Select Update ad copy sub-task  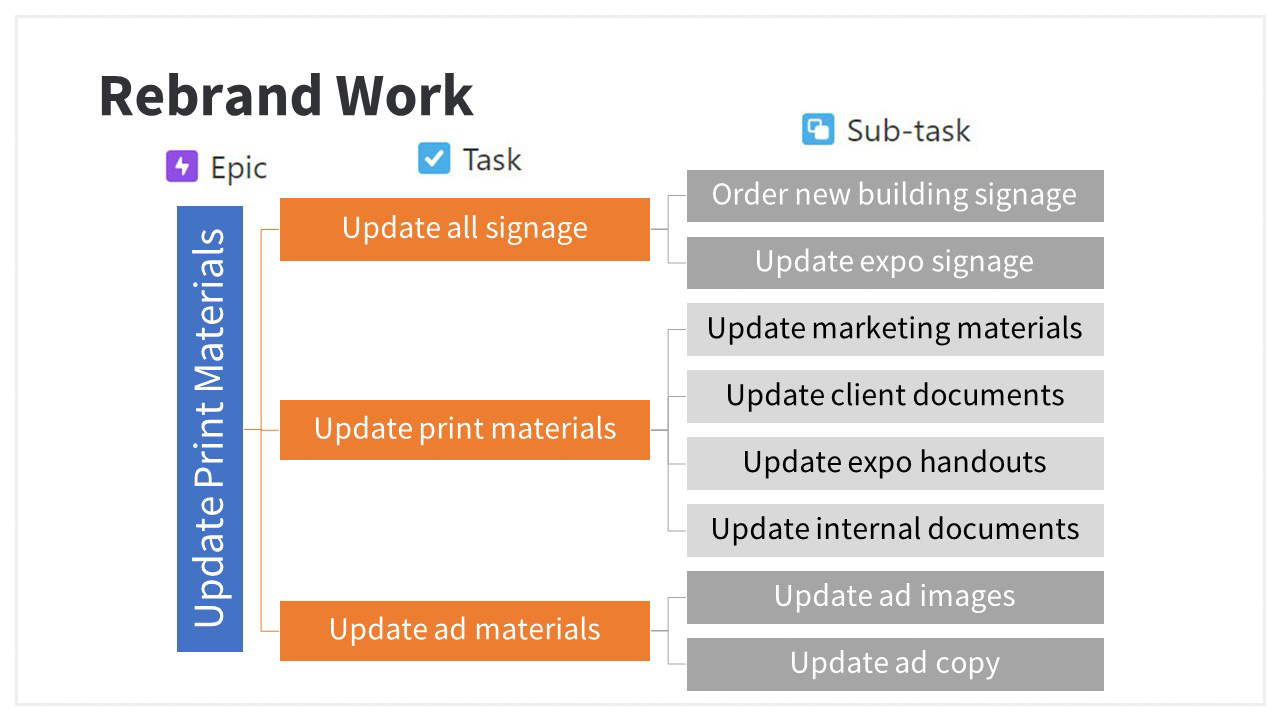(x=895, y=664)
